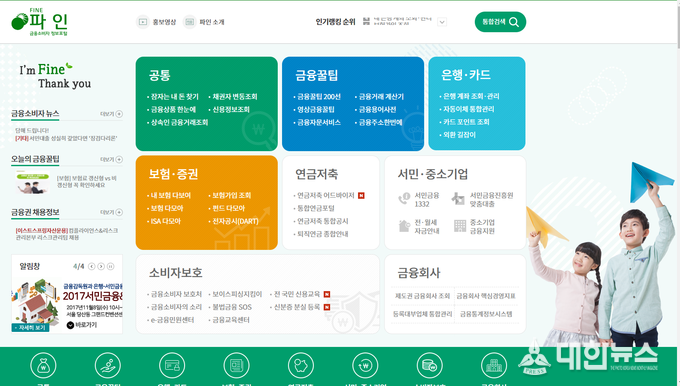Click the money bag icon in green bar

coord(43,366)
